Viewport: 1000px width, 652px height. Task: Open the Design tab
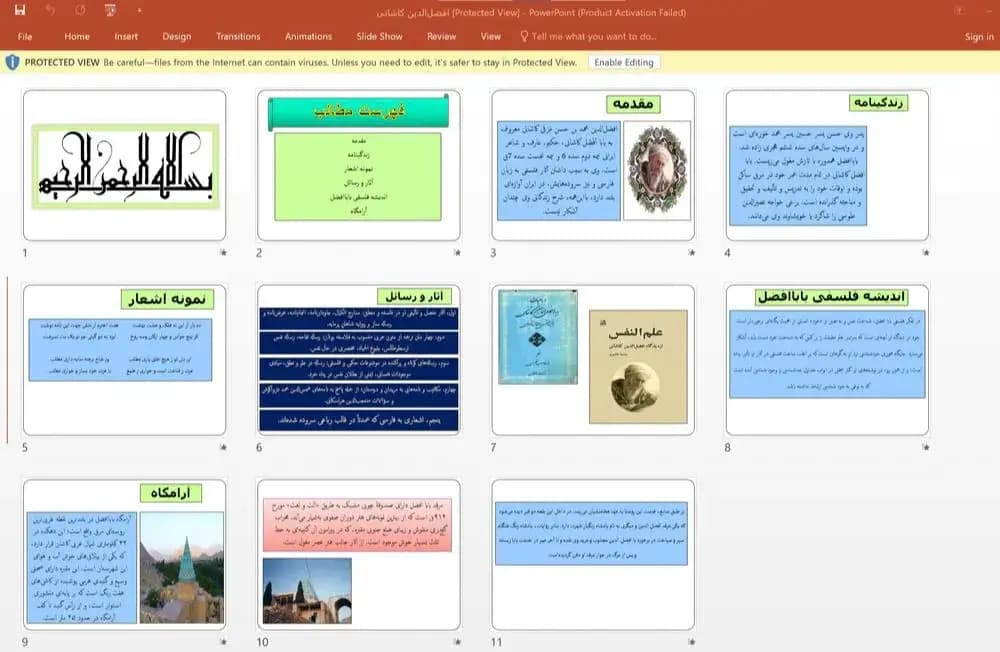point(177,36)
